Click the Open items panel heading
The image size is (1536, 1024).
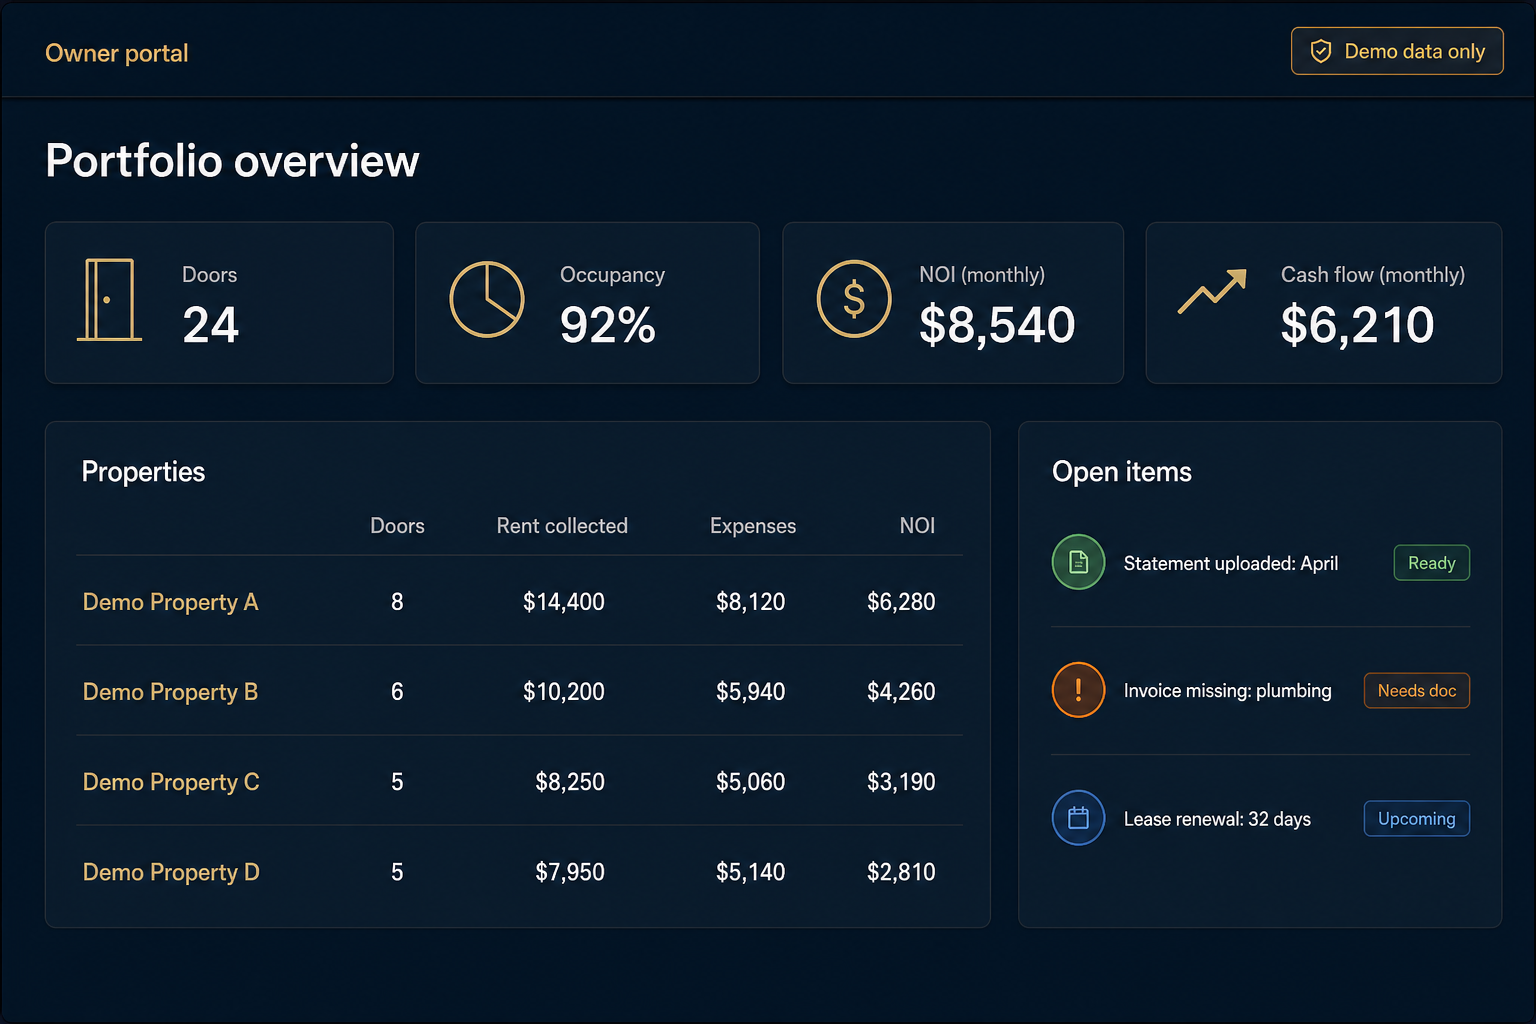click(x=1122, y=472)
